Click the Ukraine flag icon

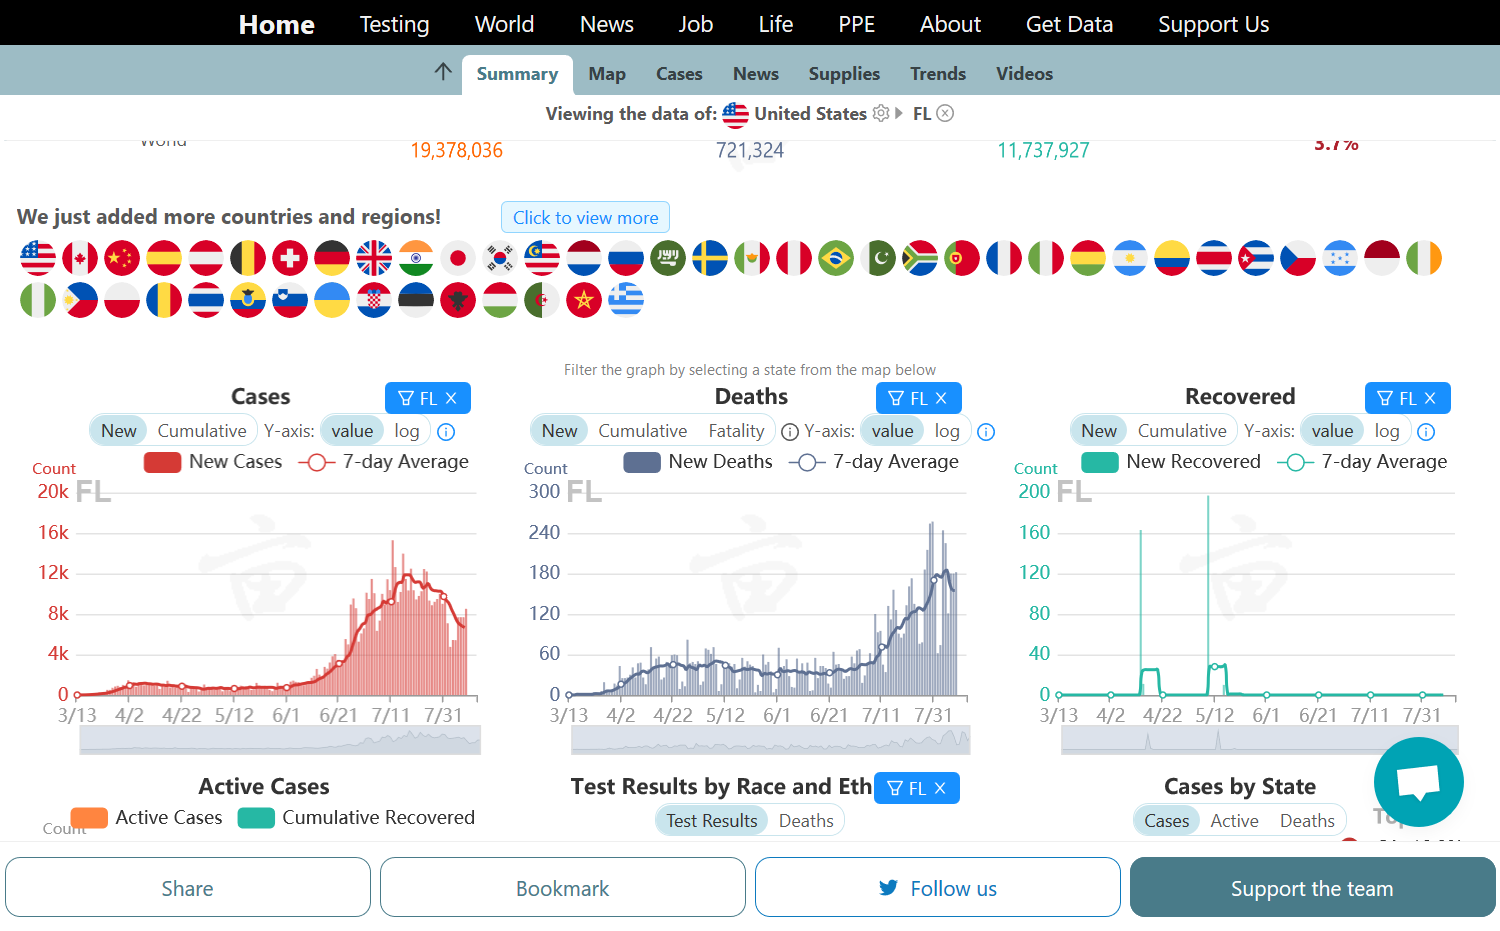(x=332, y=300)
